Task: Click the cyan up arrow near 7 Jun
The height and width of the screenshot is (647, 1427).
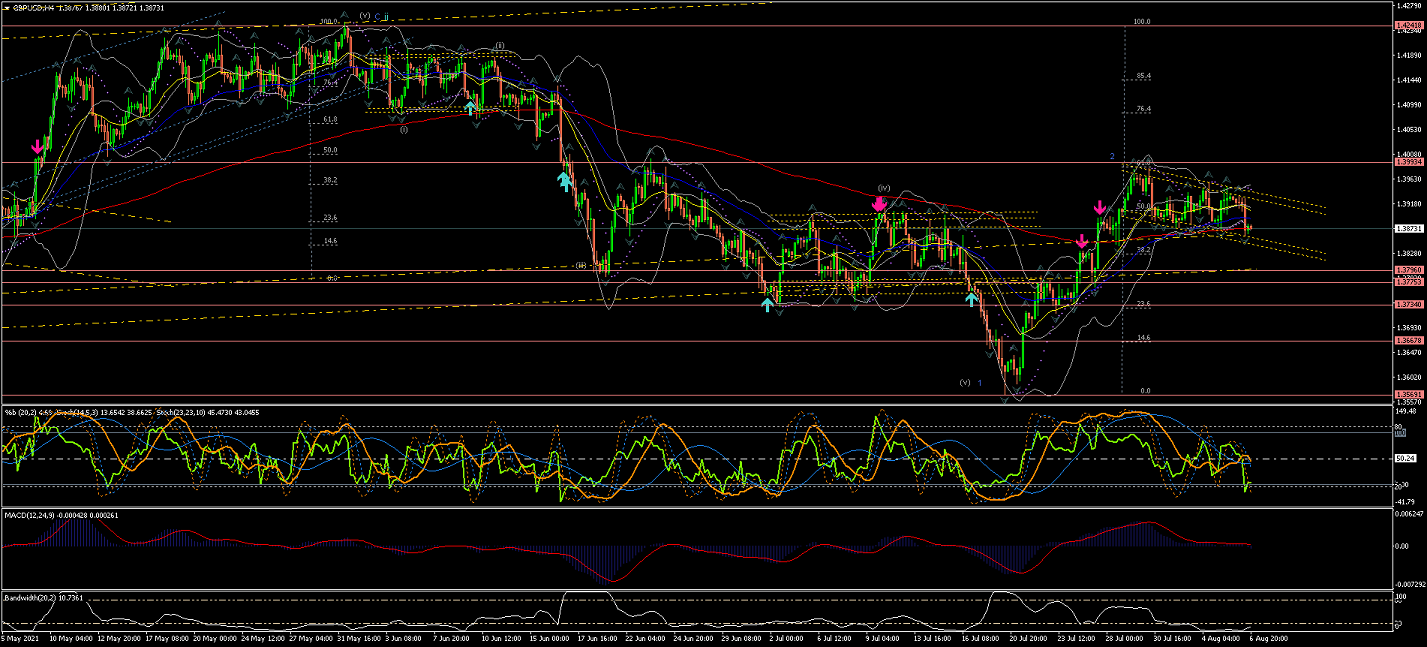Action: (x=470, y=106)
